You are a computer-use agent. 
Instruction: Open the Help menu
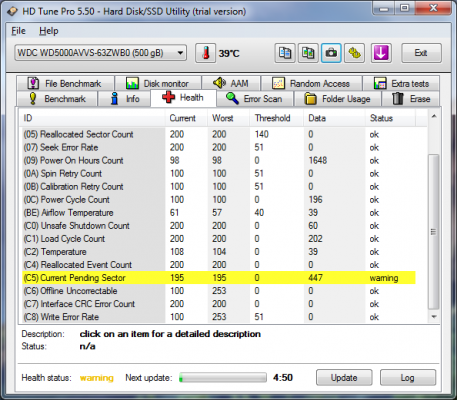[x=49, y=31]
